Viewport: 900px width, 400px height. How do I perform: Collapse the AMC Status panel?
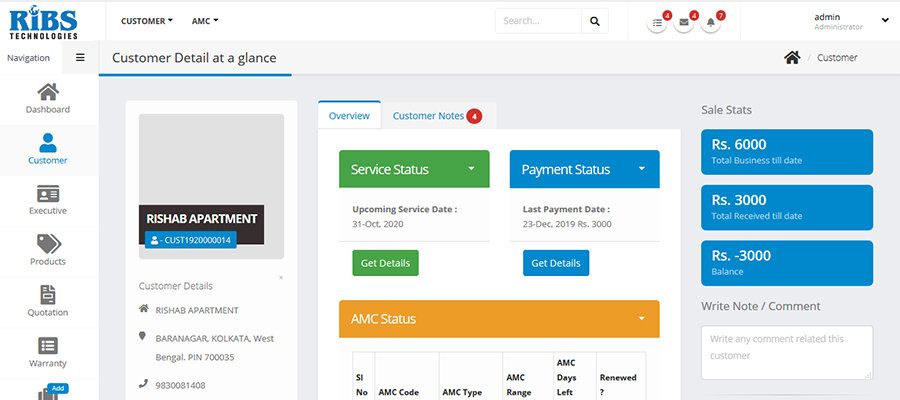[x=641, y=318]
